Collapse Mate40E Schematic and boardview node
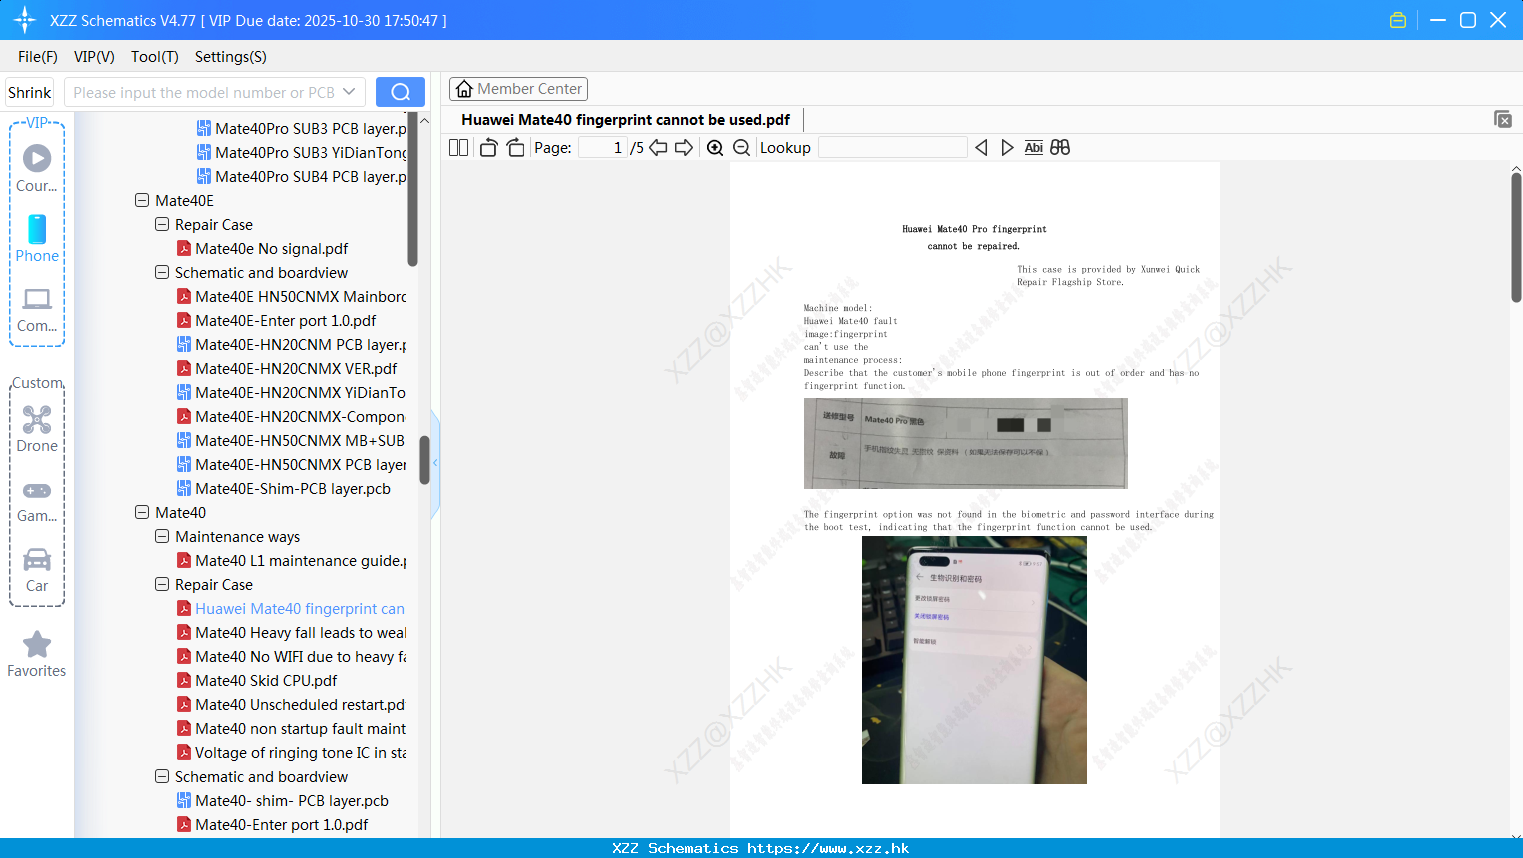This screenshot has height=858, width=1523. coord(162,272)
